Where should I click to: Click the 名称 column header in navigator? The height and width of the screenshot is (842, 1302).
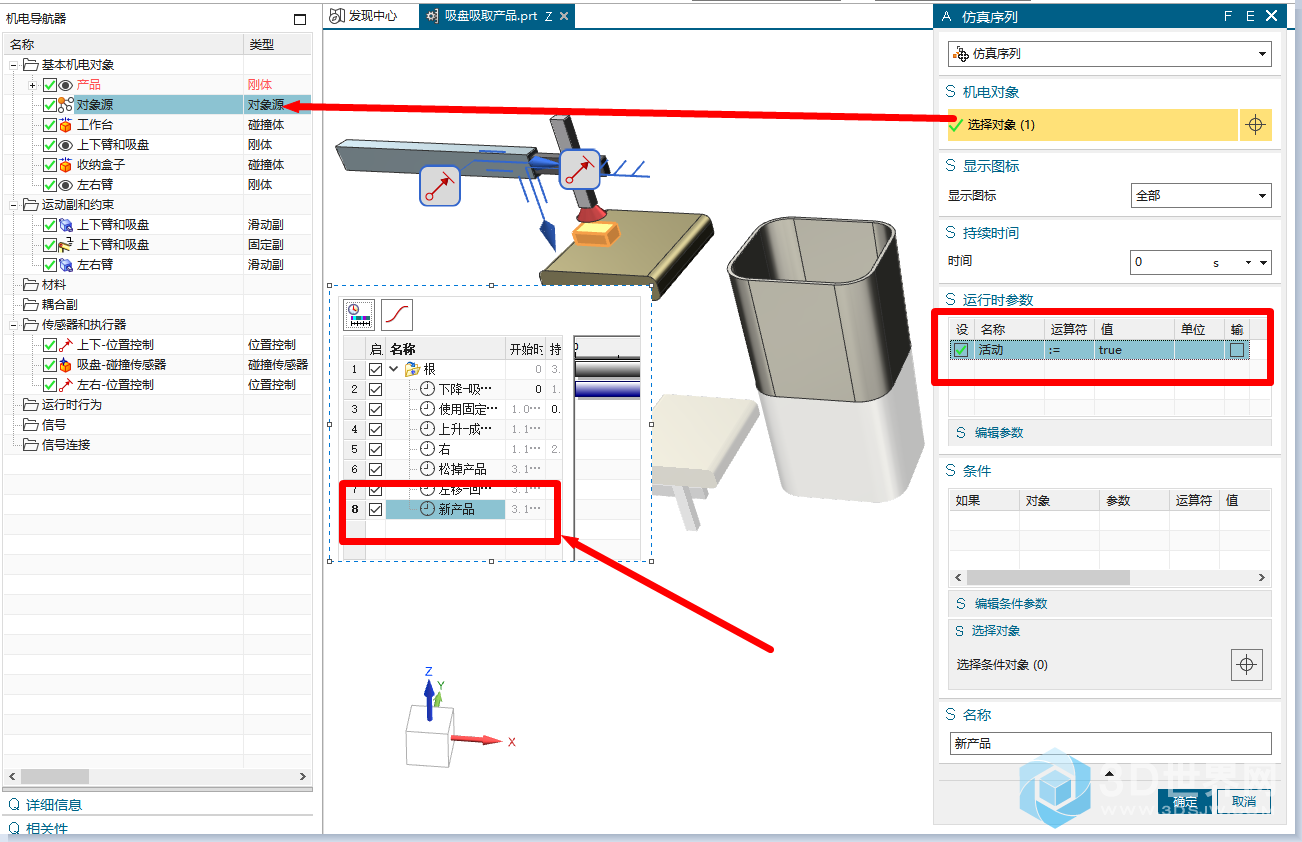point(123,45)
